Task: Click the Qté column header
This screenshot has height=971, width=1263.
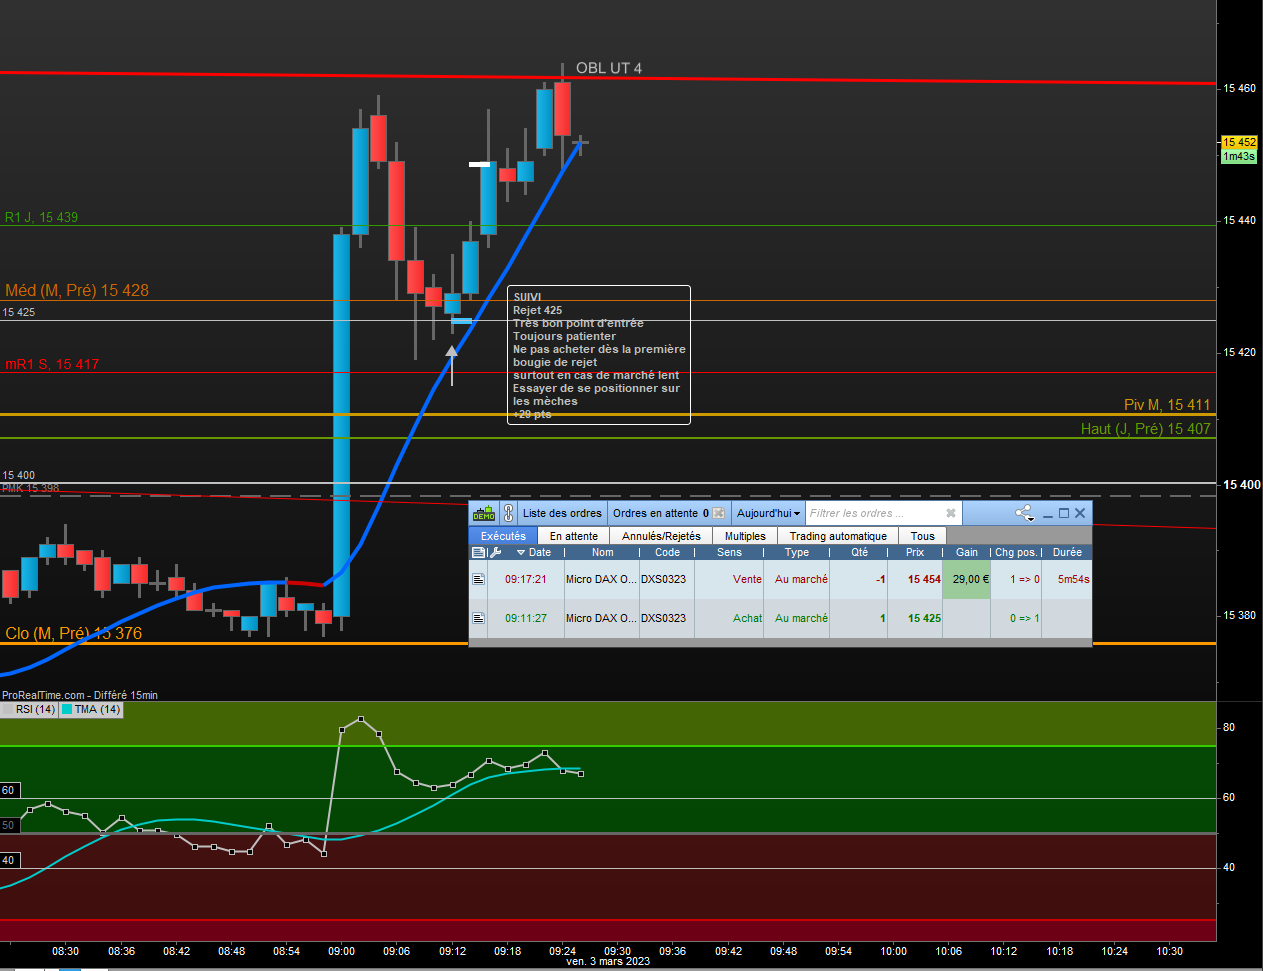Action: point(860,552)
